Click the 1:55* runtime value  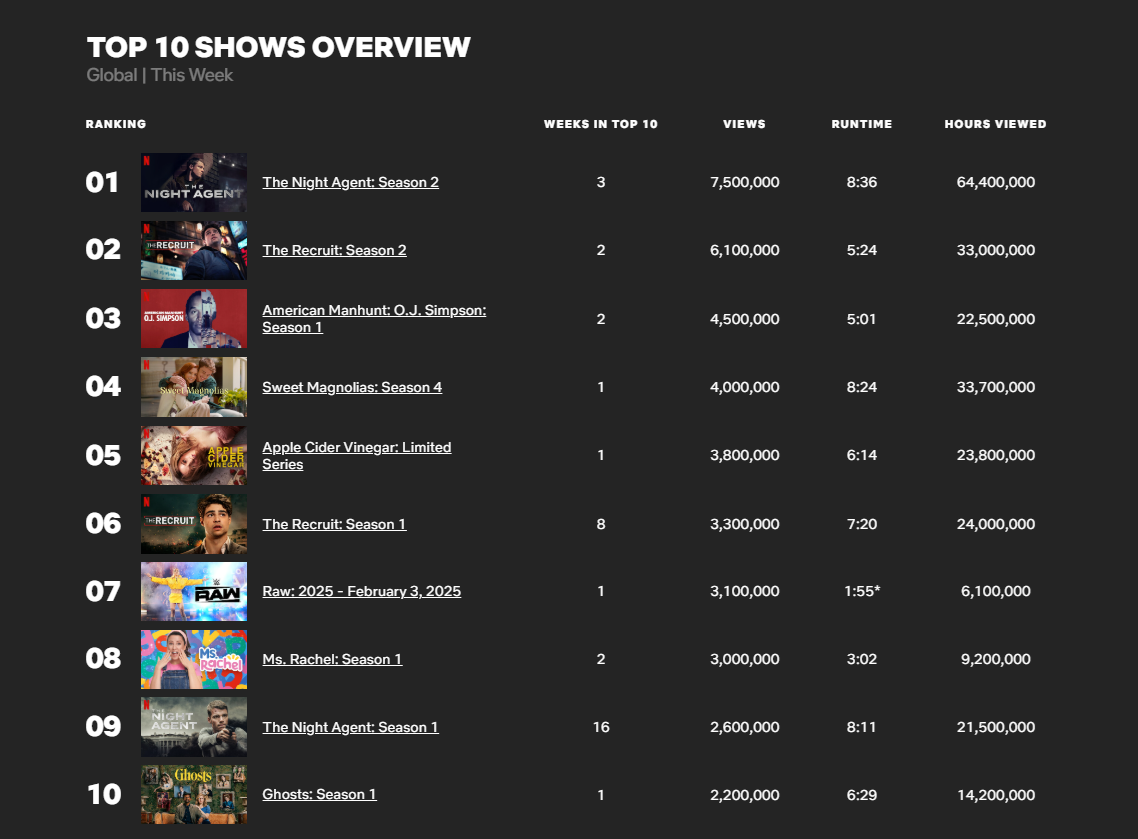click(862, 592)
